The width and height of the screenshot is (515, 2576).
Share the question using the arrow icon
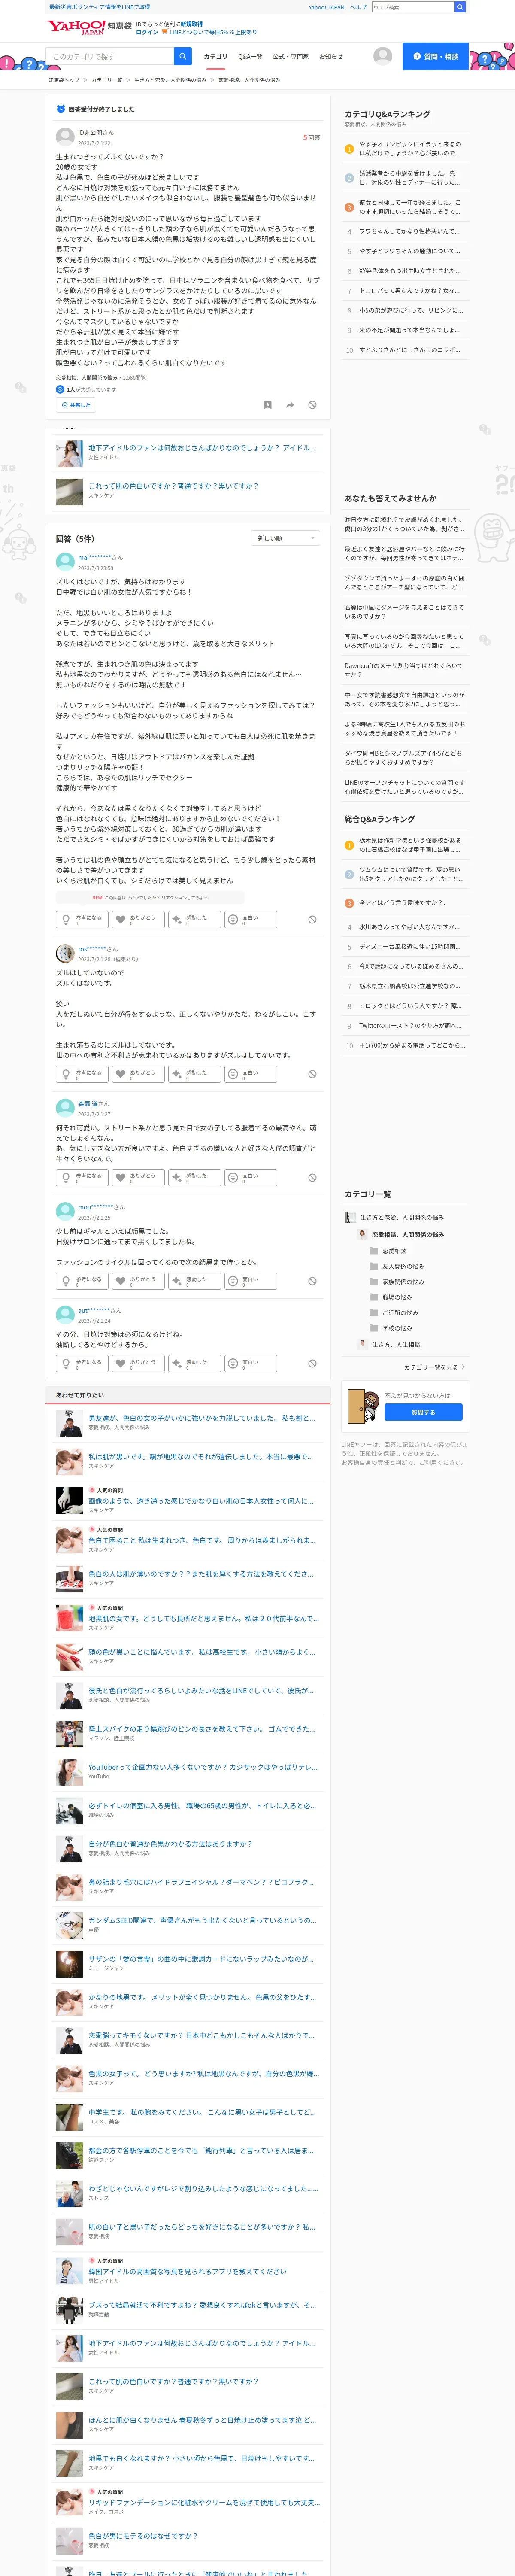point(290,405)
